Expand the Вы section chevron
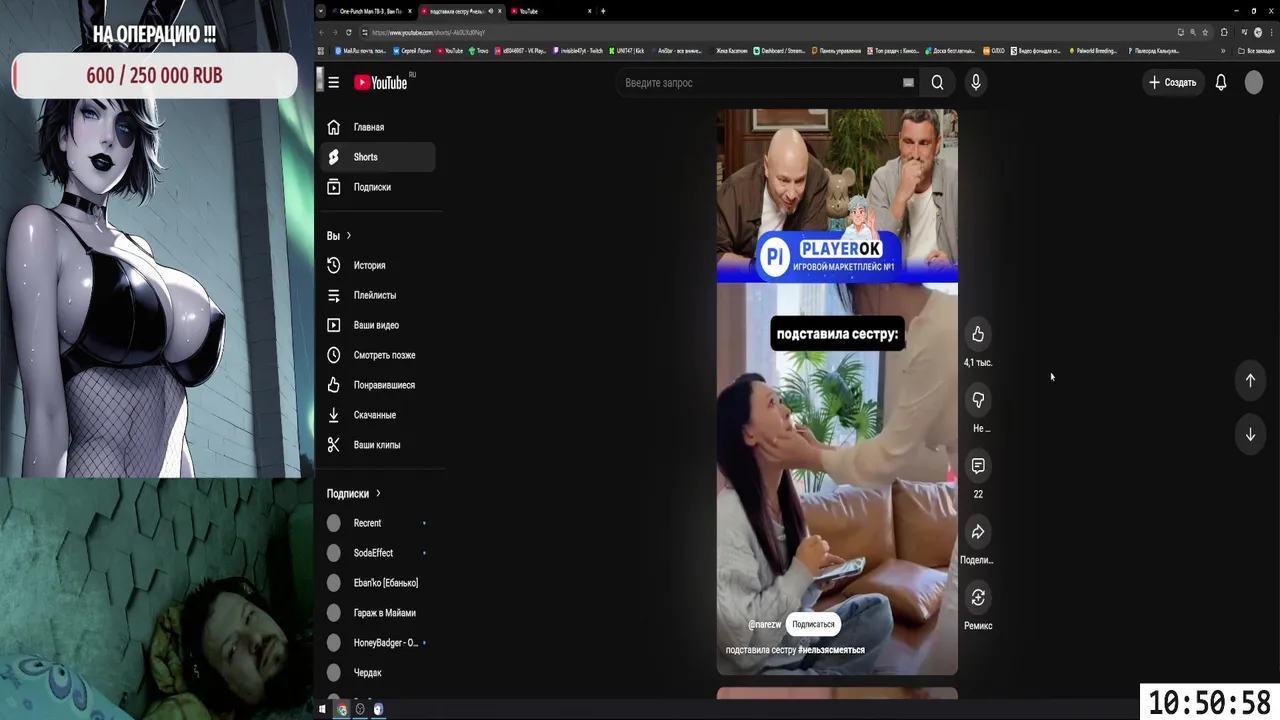 [x=348, y=236]
